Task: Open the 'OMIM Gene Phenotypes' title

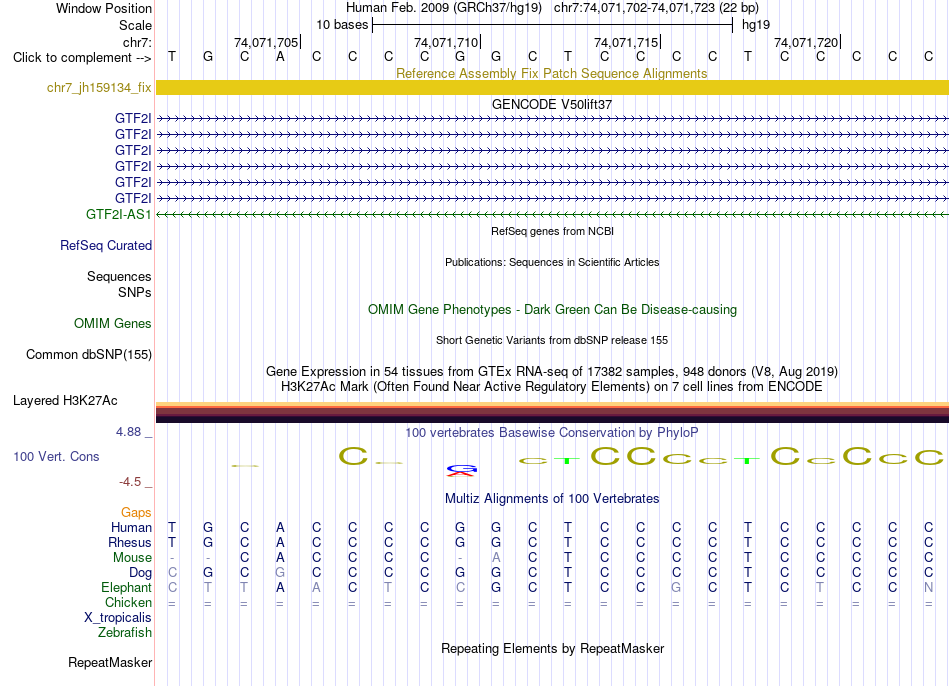Action: point(552,310)
